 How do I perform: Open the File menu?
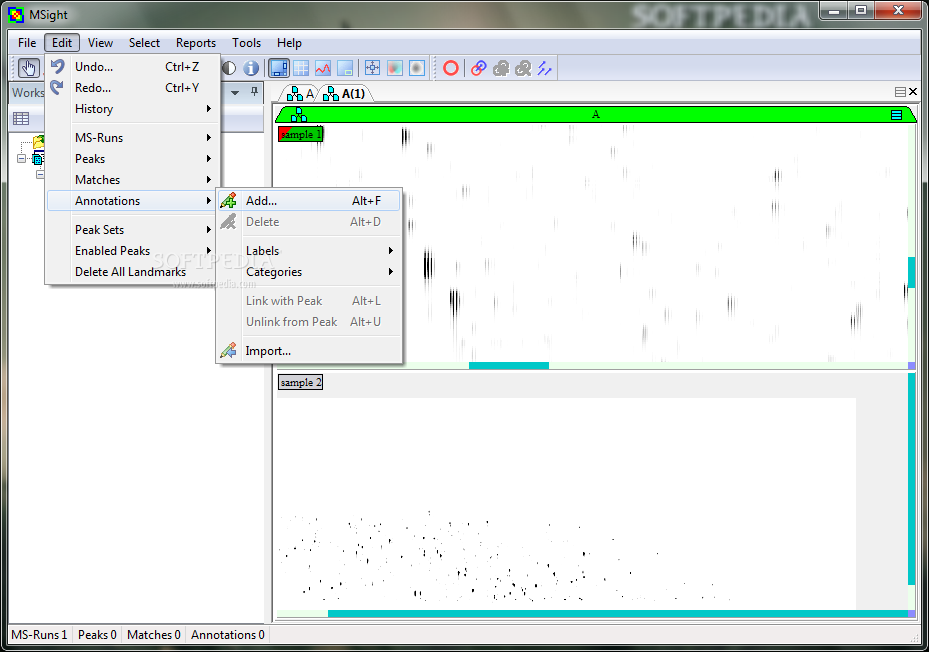[27, 43]
